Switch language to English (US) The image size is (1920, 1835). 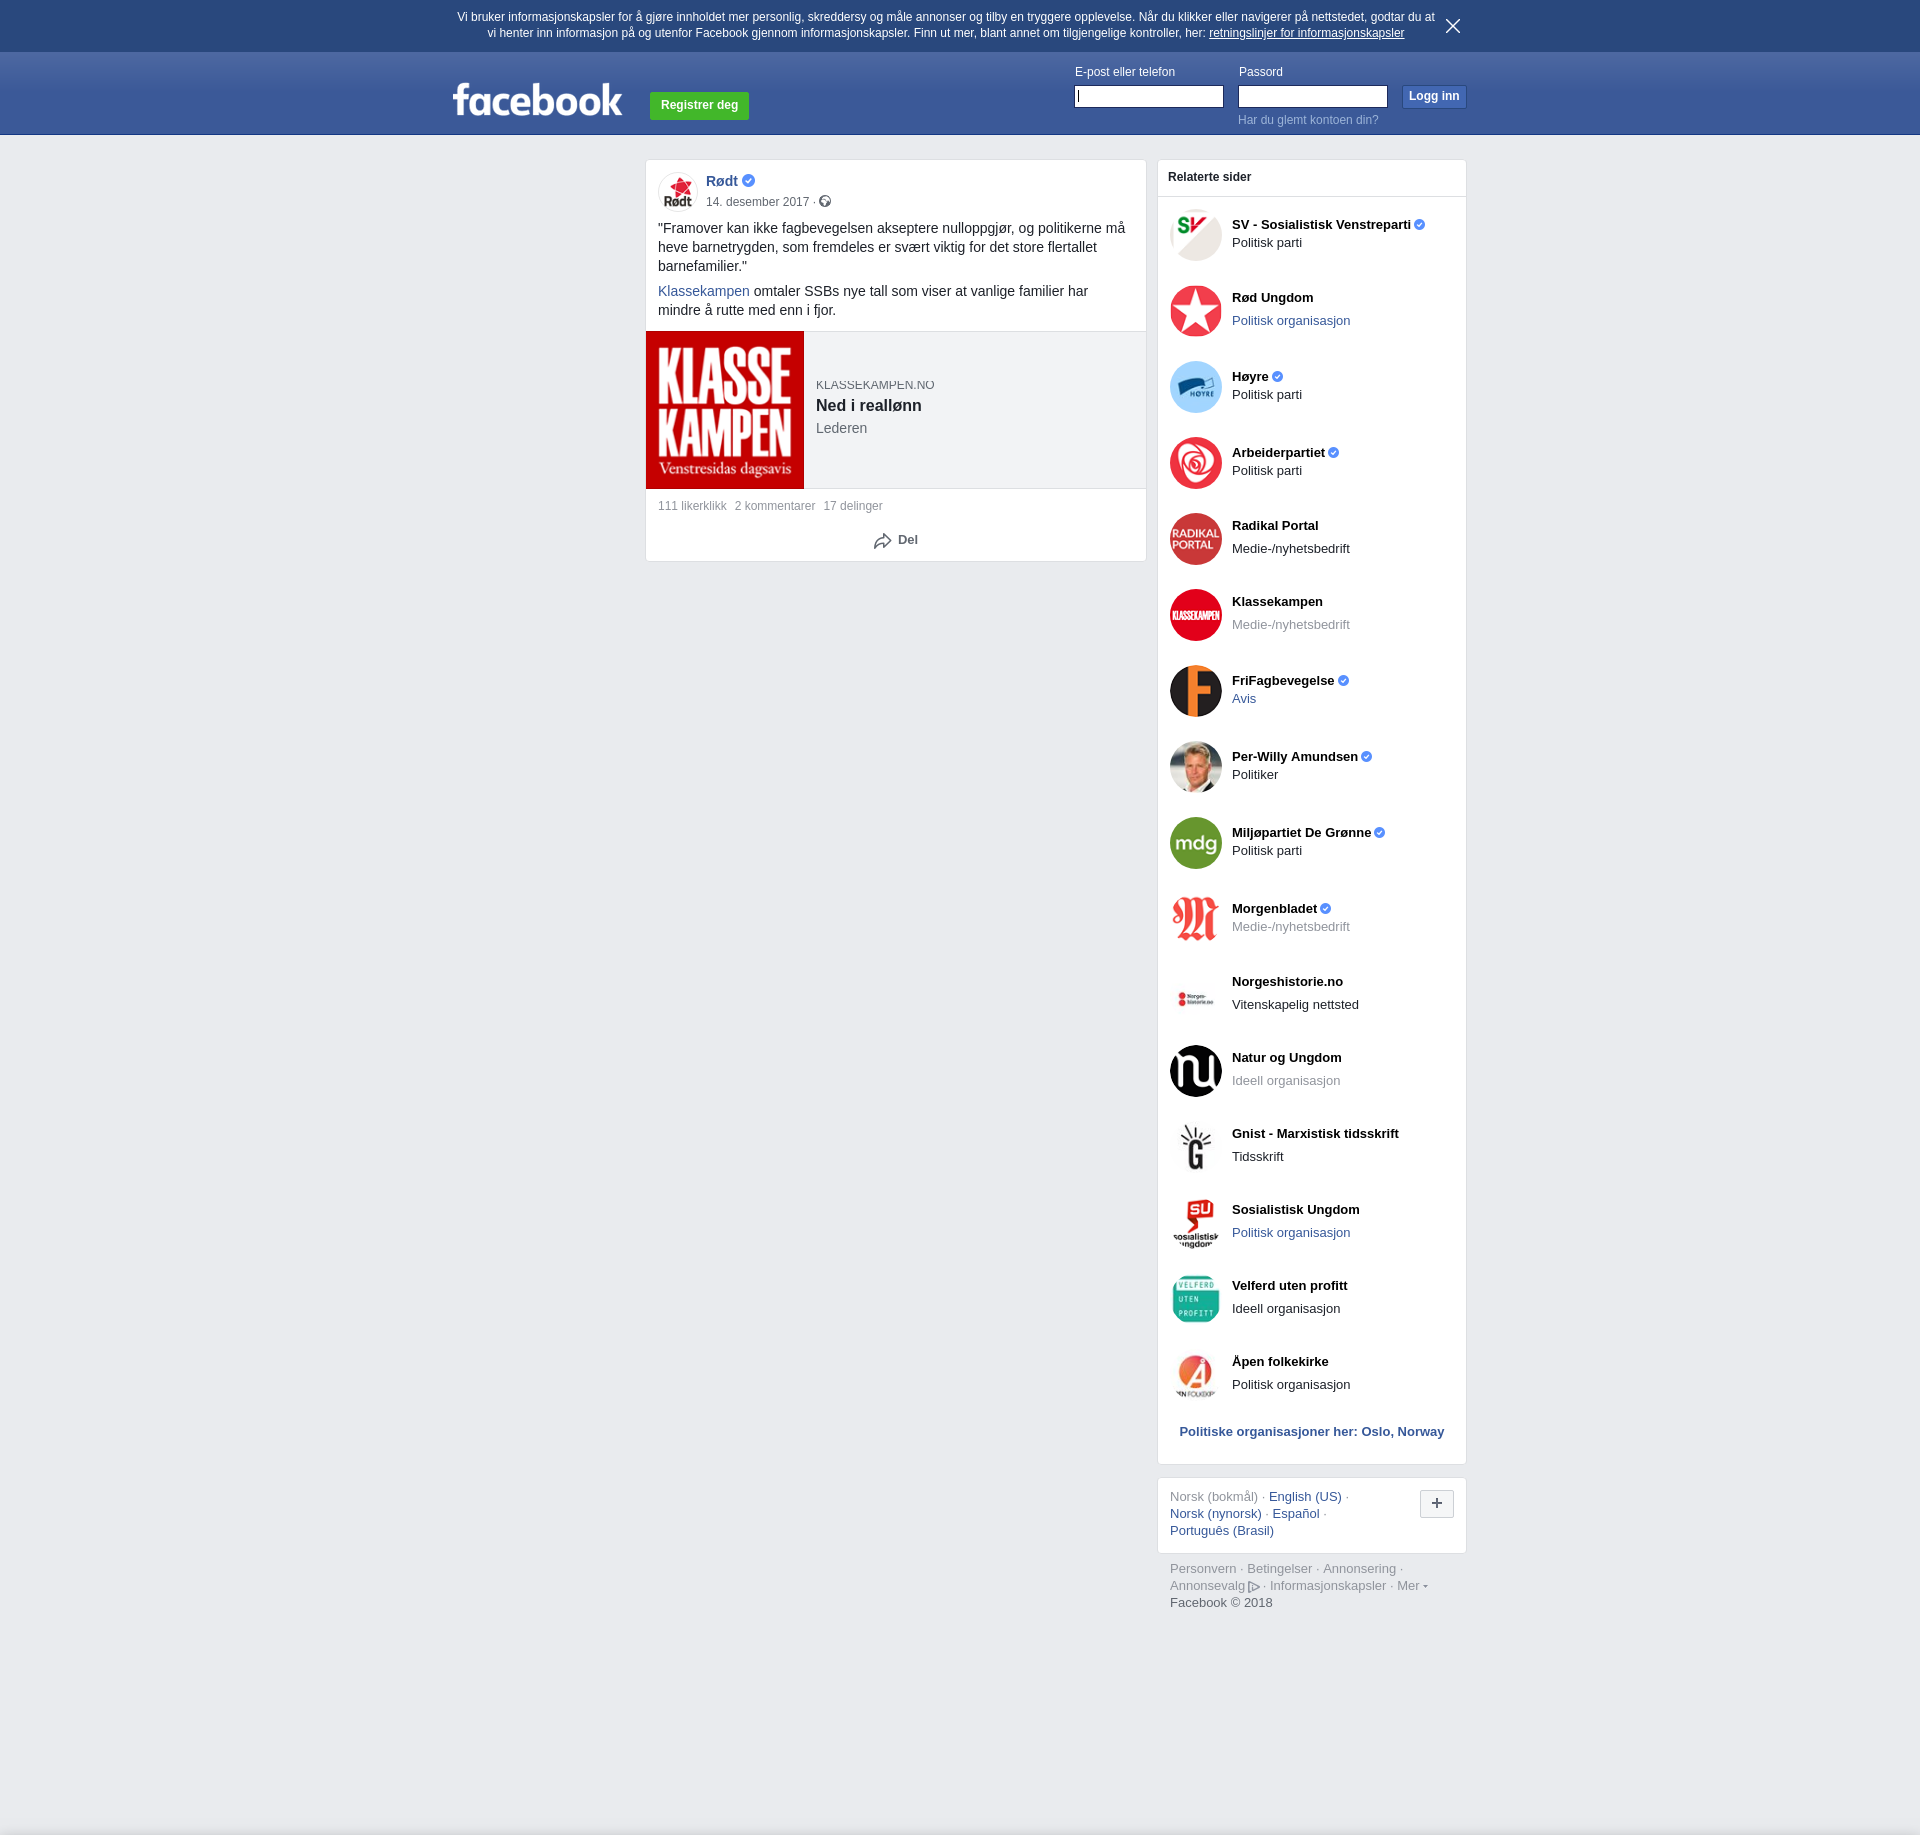(1305, 1497)
